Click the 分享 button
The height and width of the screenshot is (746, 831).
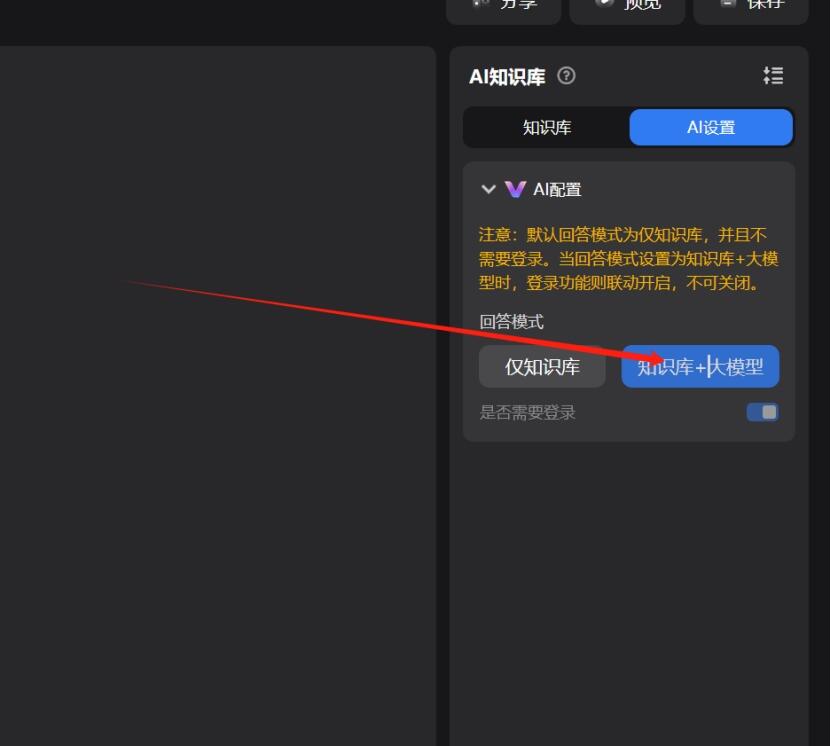click(x=504, y=7)
